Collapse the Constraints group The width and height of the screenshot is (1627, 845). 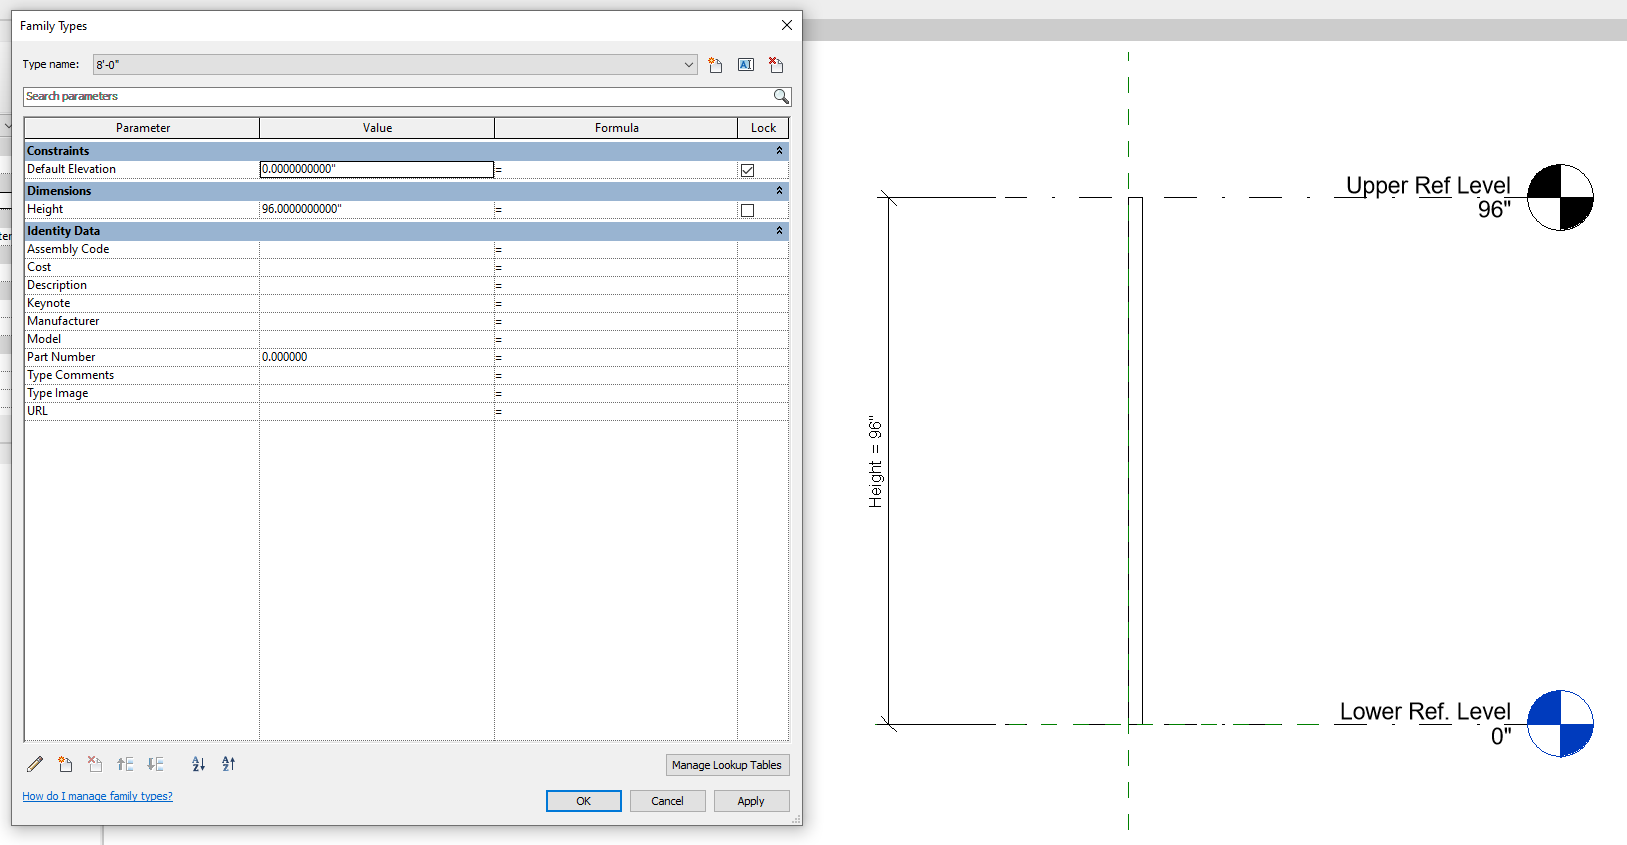tap(779, 151)
